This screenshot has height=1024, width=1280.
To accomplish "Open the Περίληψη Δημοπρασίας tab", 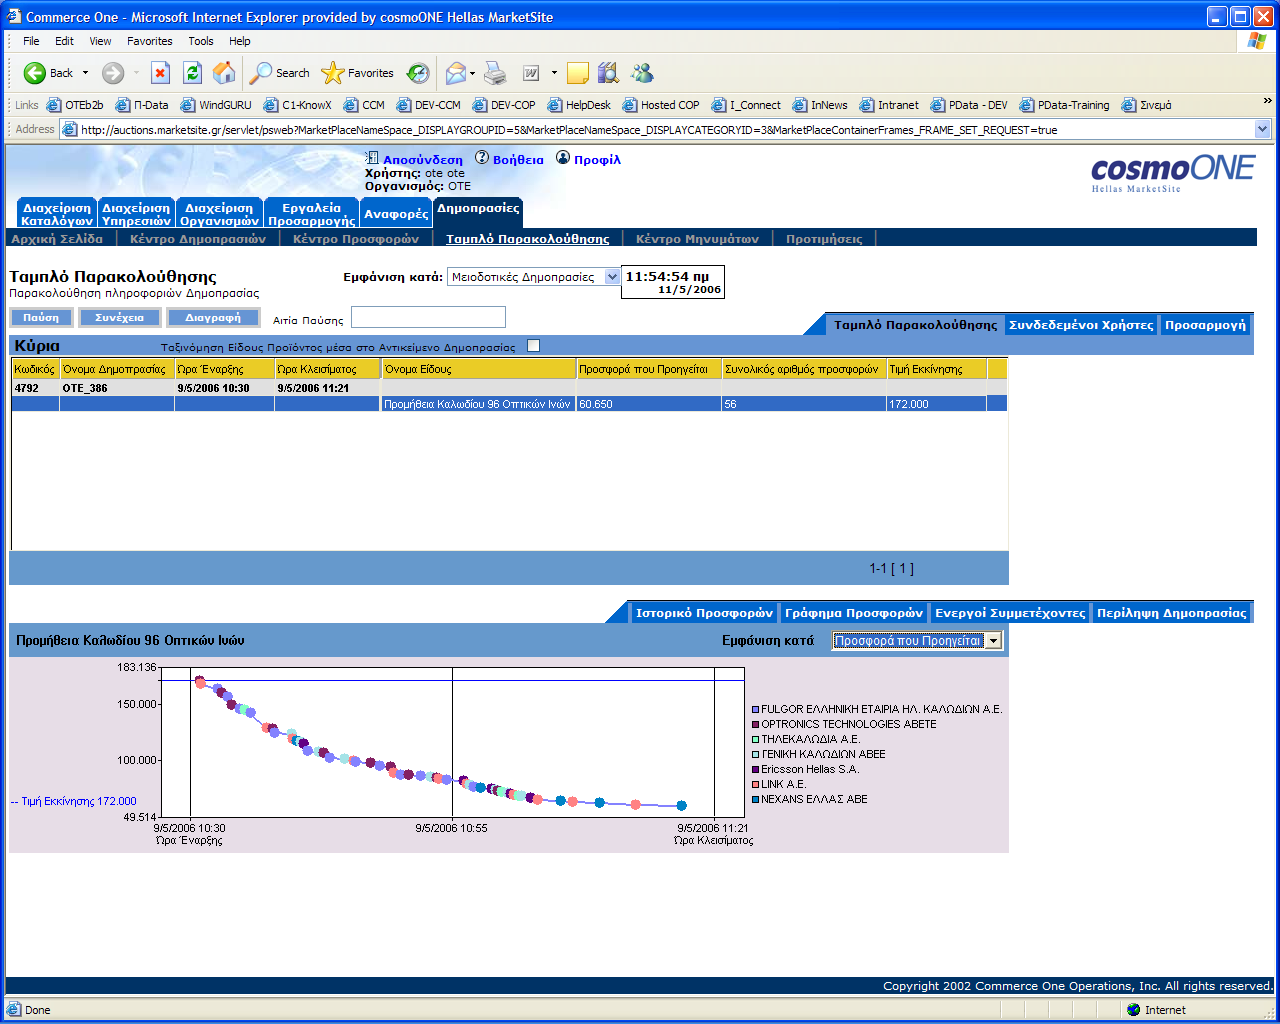I will coord(1171,613).
